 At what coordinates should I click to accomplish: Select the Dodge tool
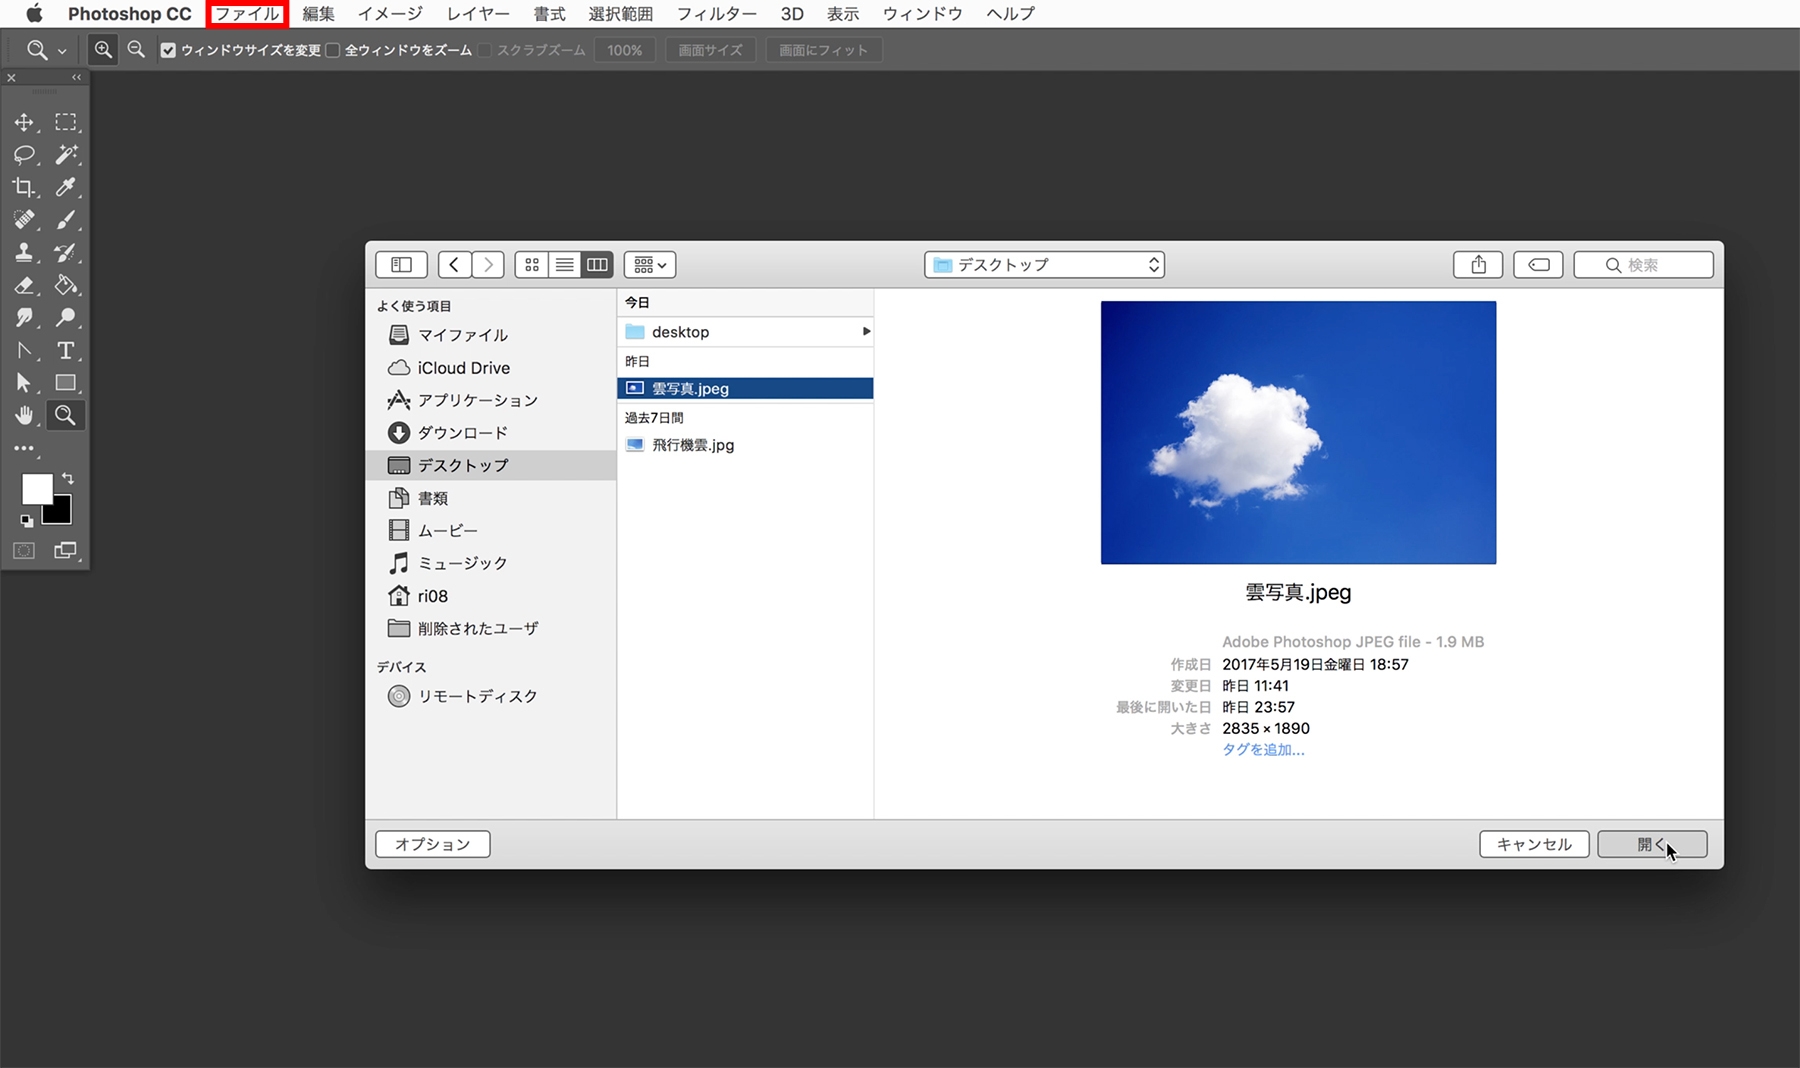point(66,318)
